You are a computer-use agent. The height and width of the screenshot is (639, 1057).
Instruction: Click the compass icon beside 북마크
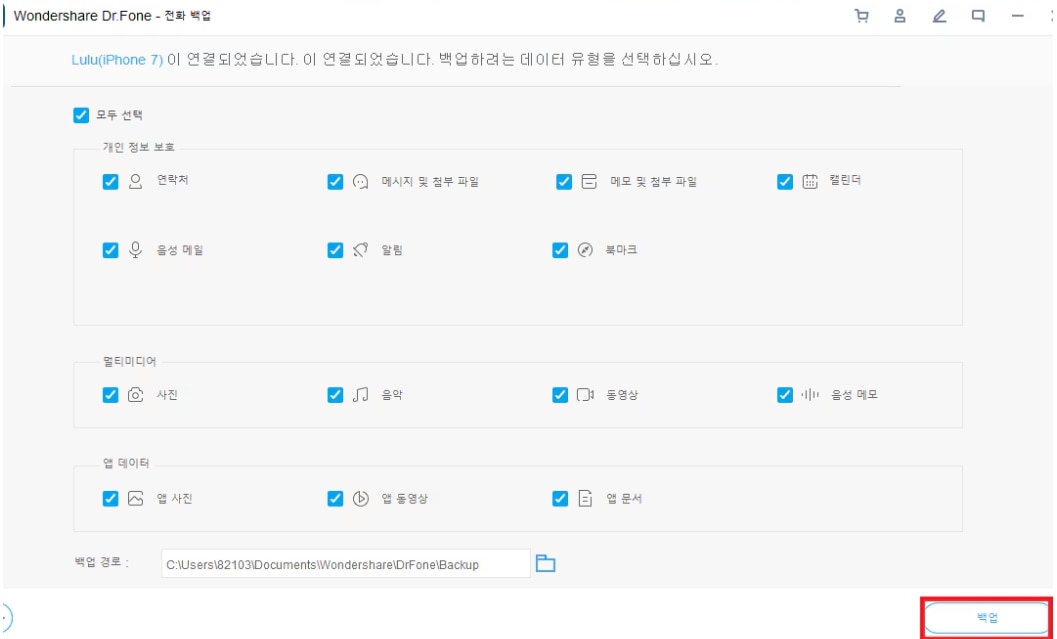[585, 250]
